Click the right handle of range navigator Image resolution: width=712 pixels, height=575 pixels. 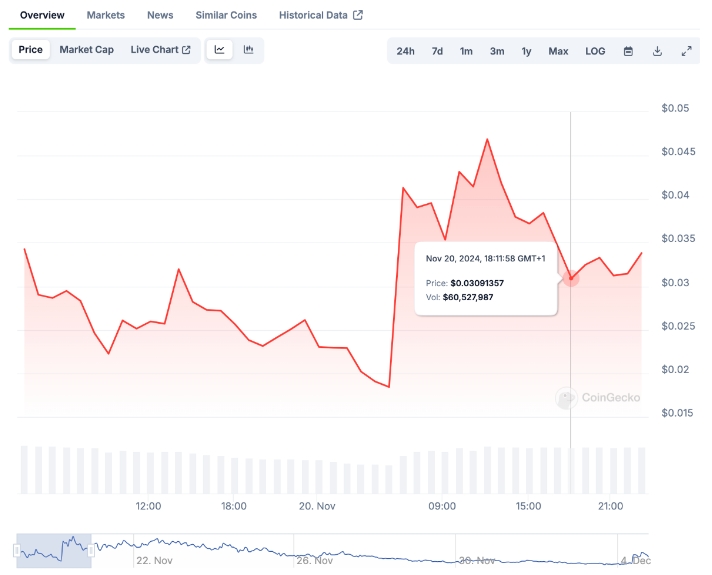[91, 551]
